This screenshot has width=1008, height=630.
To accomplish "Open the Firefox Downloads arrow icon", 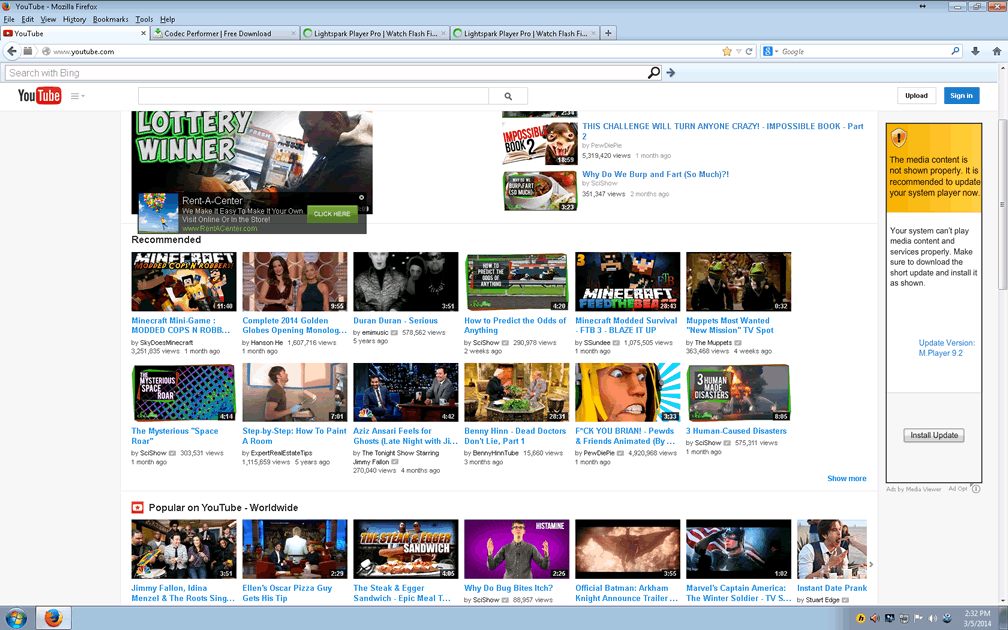I will [x=976, y=51].
